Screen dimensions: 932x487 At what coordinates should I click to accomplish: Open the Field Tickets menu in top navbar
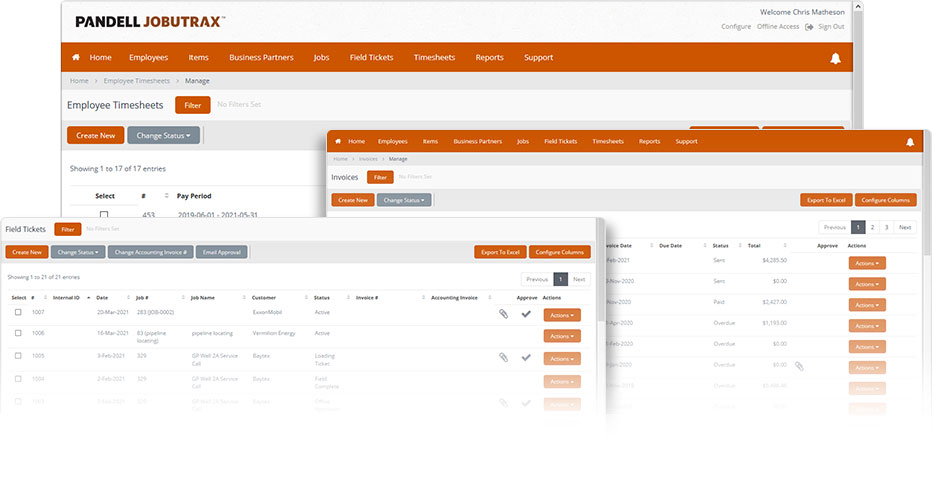click(371, 58)
